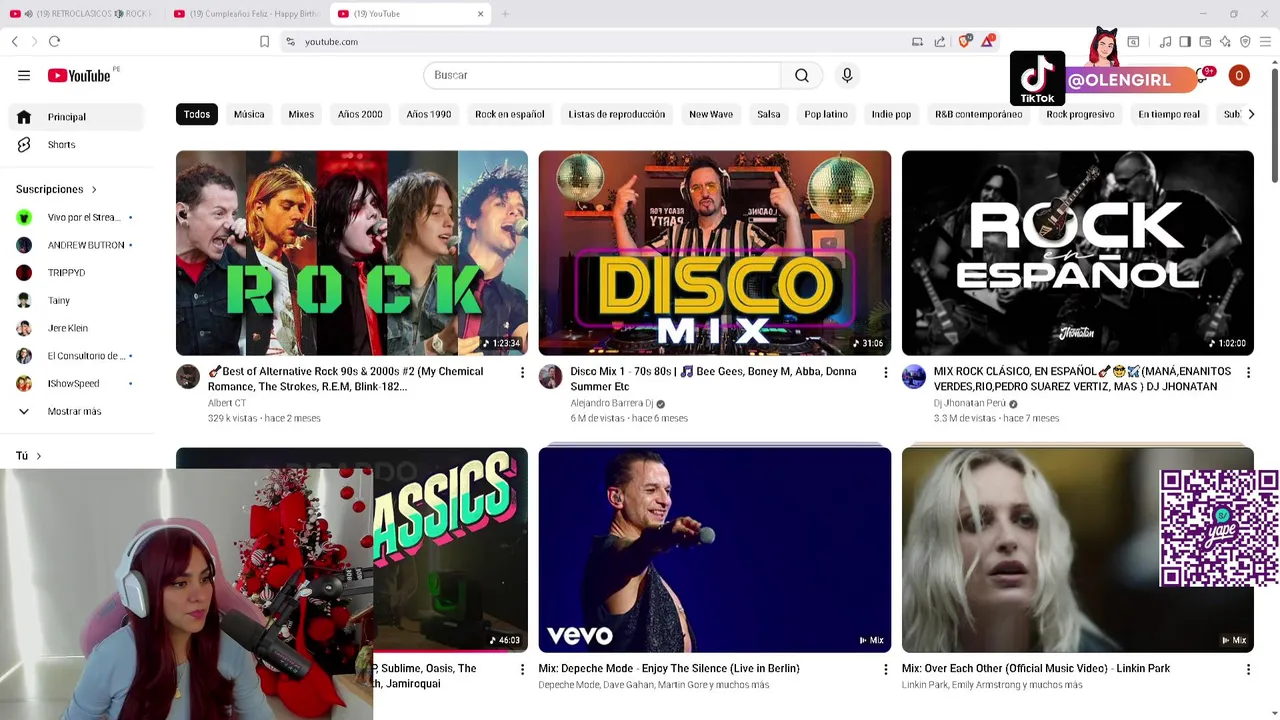The width and height of the screenshot is (1280, 720).
Task: Select the R&B contemporáneo chip
Action: point(979,114)
